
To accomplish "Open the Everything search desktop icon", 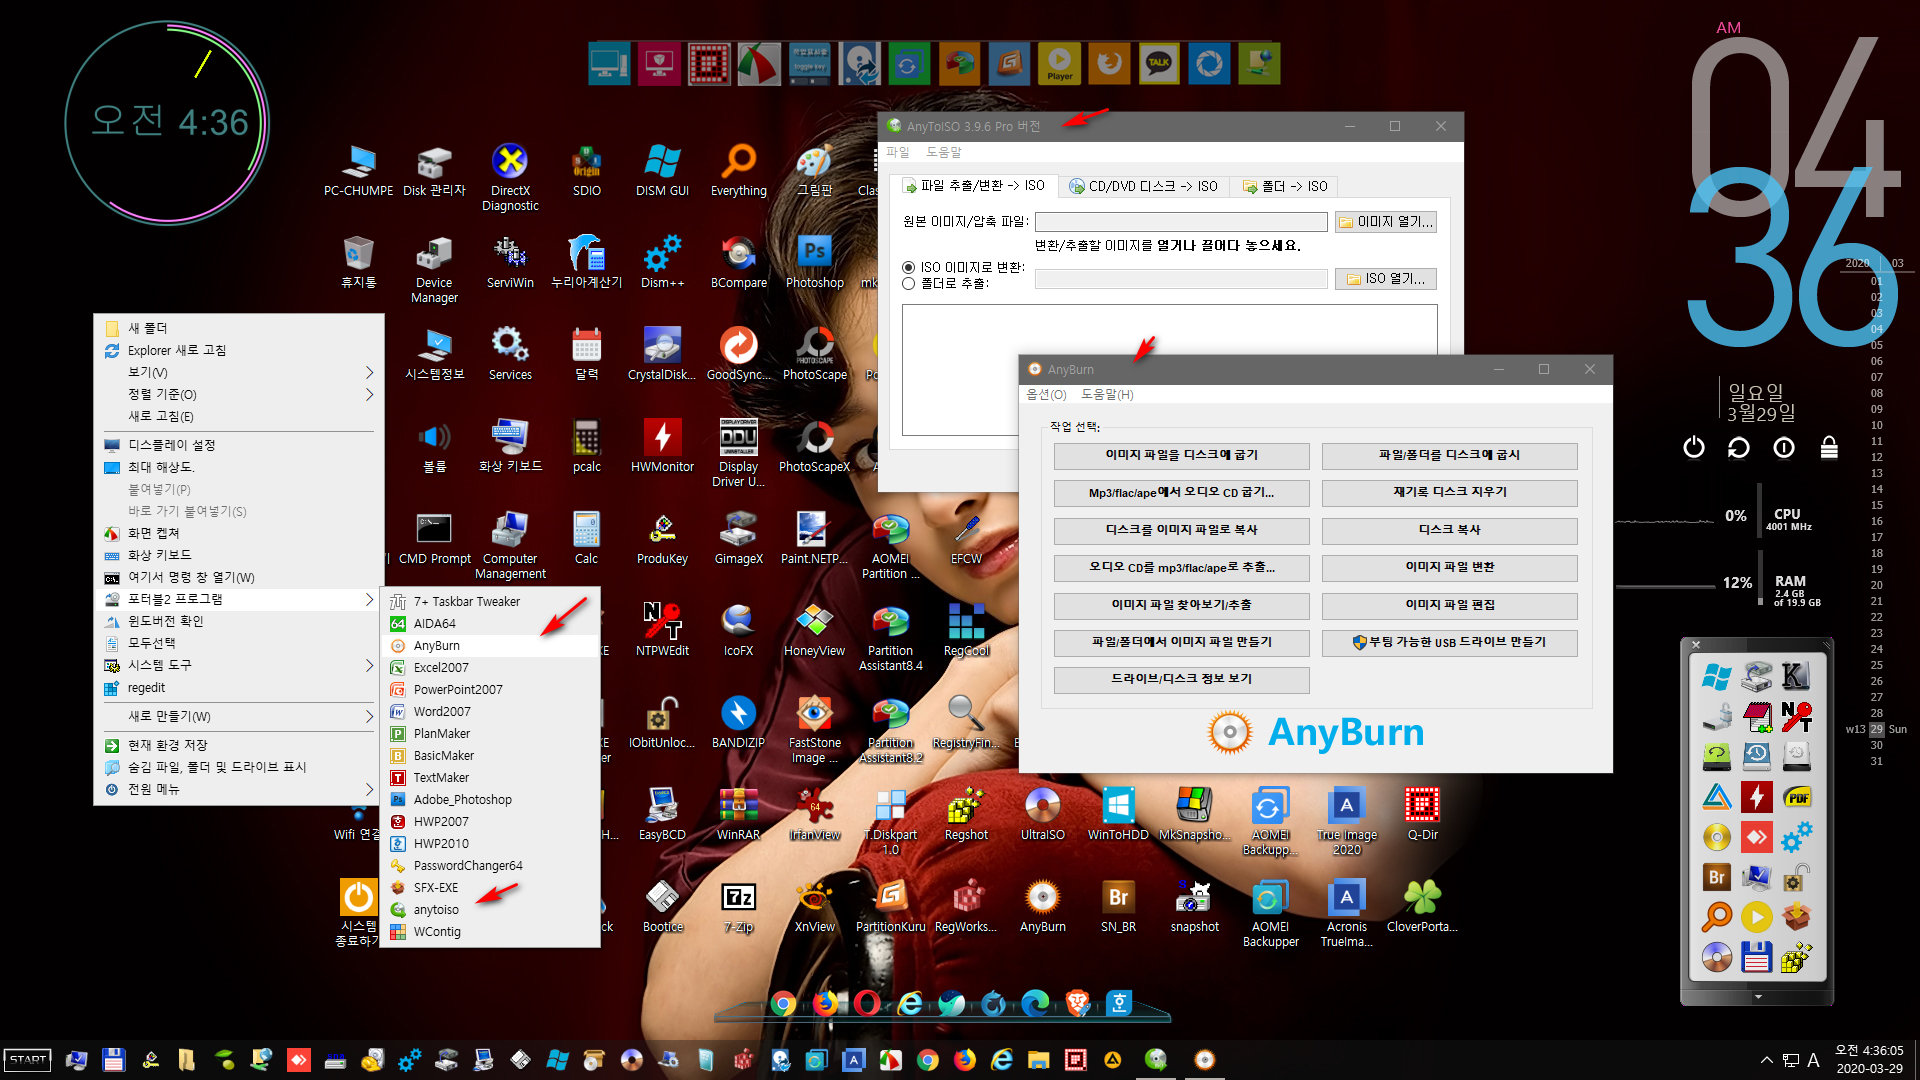I will pyautogui.click(x=739, y=170).
